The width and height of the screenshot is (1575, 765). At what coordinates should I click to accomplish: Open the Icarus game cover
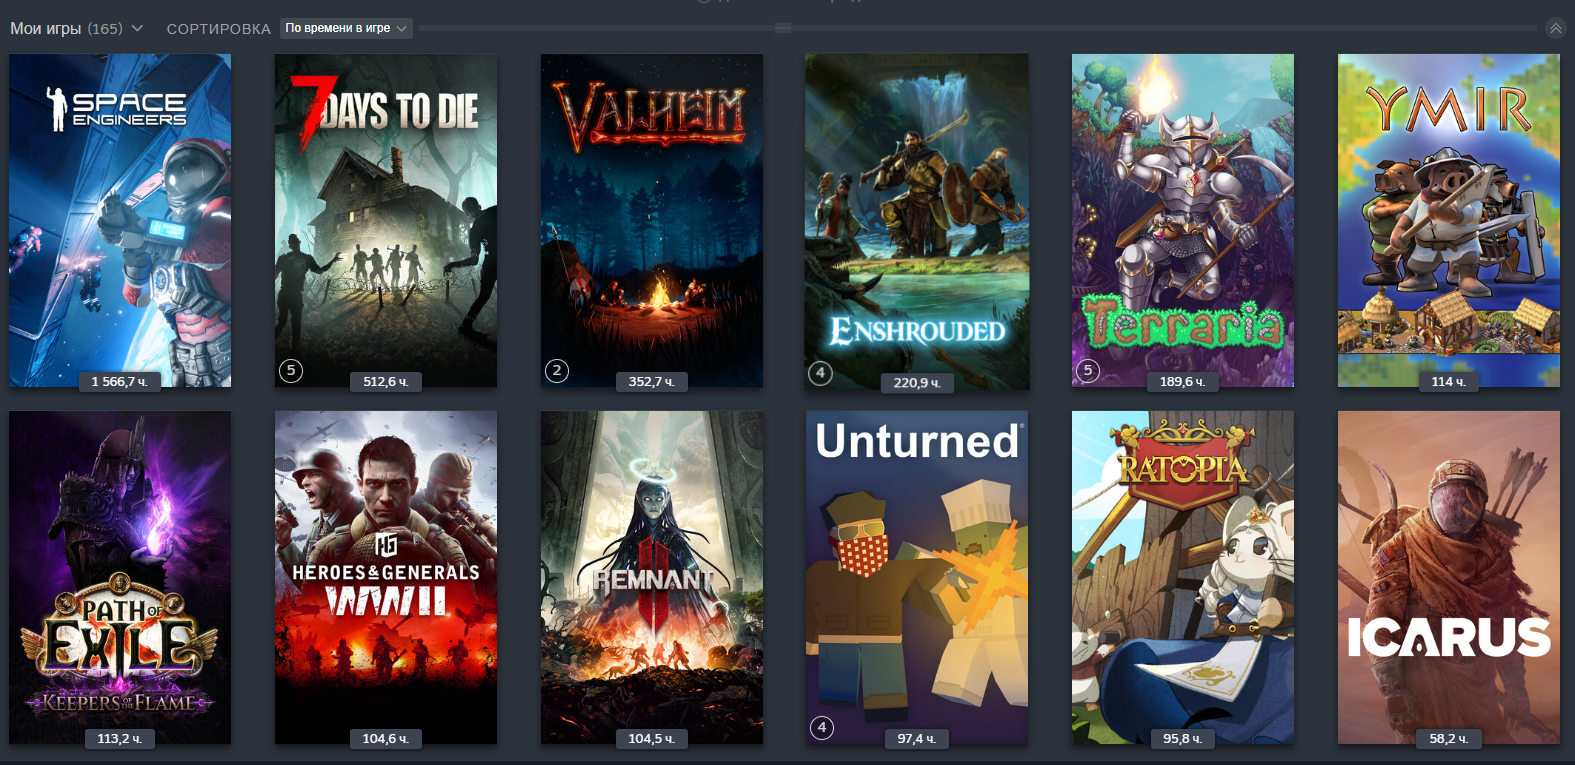1449,577
